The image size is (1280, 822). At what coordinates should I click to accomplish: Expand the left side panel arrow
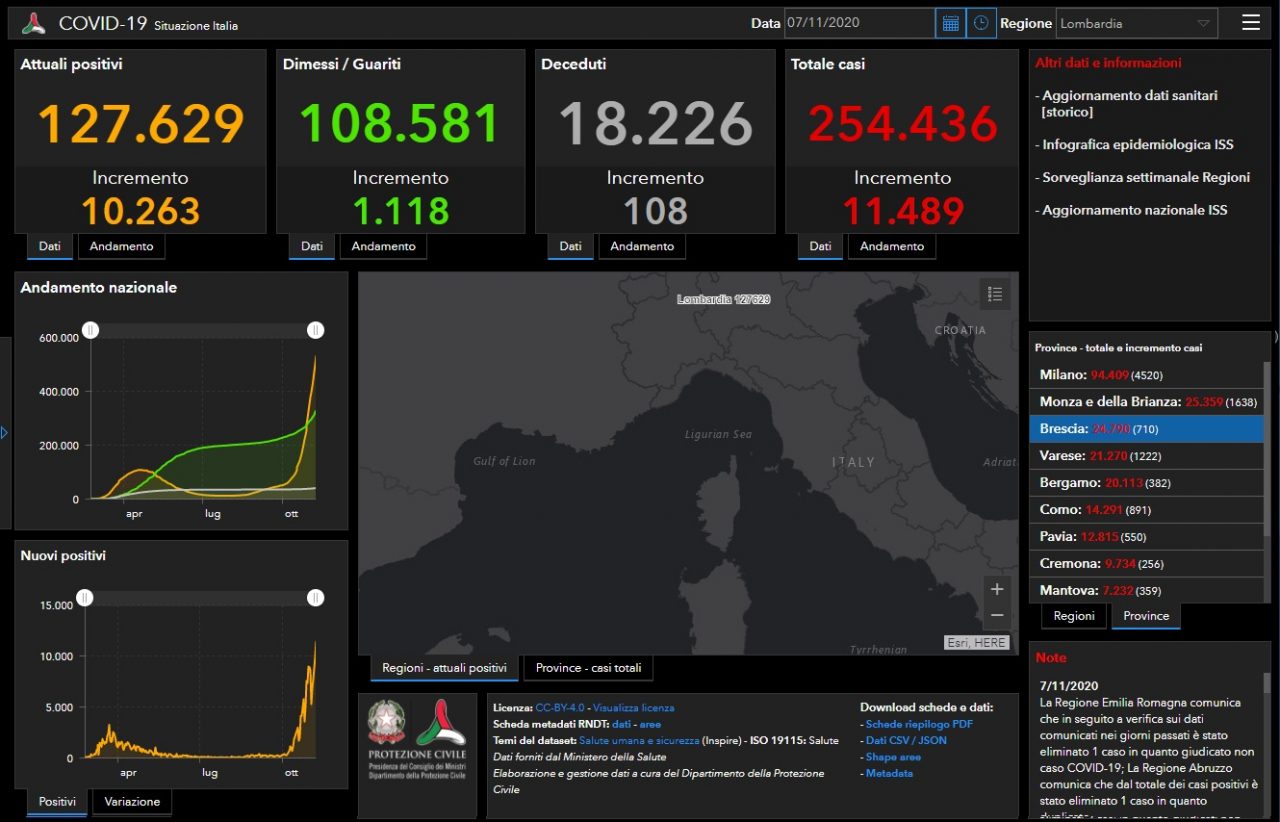(x=4, y=433)
